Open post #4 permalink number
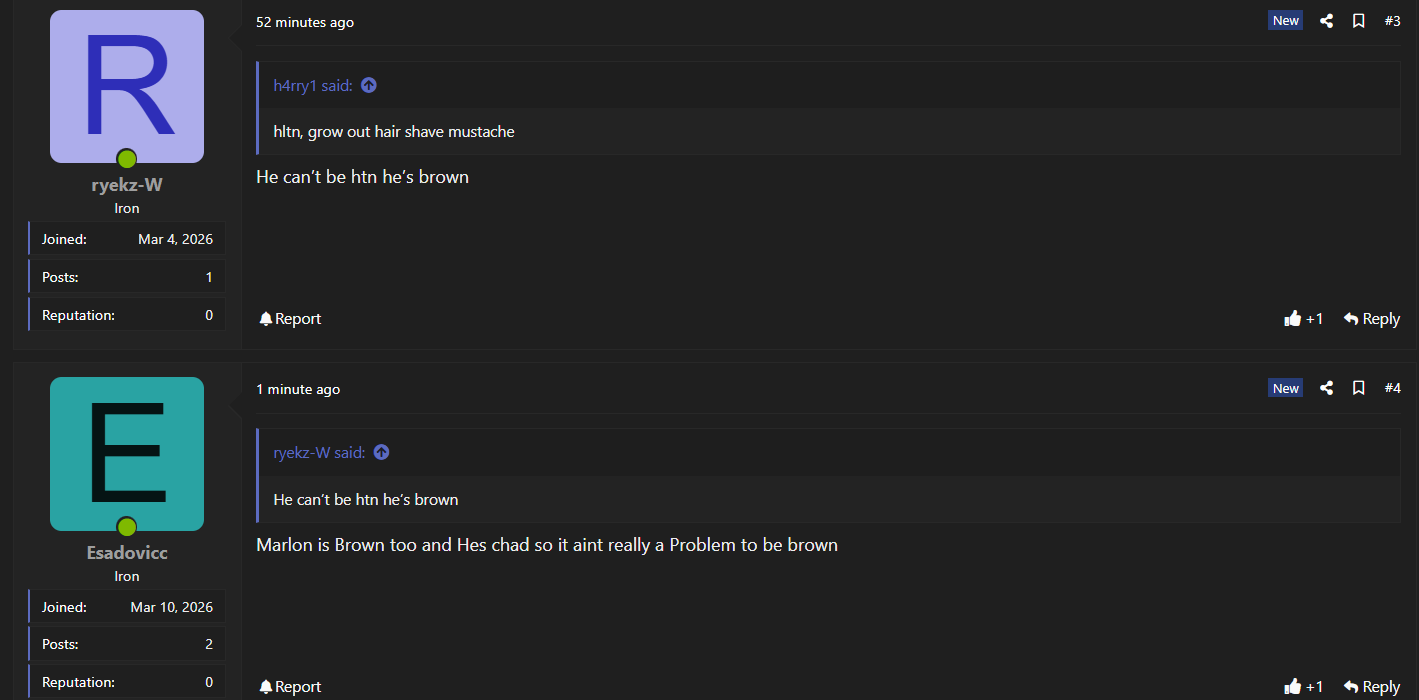The width and height of the screenshot is (1419, 700). [1392, 388]
